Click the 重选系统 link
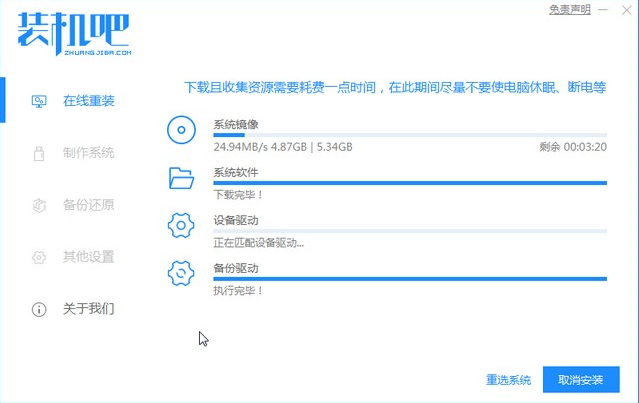This screenshot has width=639, height=403. point(508,380)
